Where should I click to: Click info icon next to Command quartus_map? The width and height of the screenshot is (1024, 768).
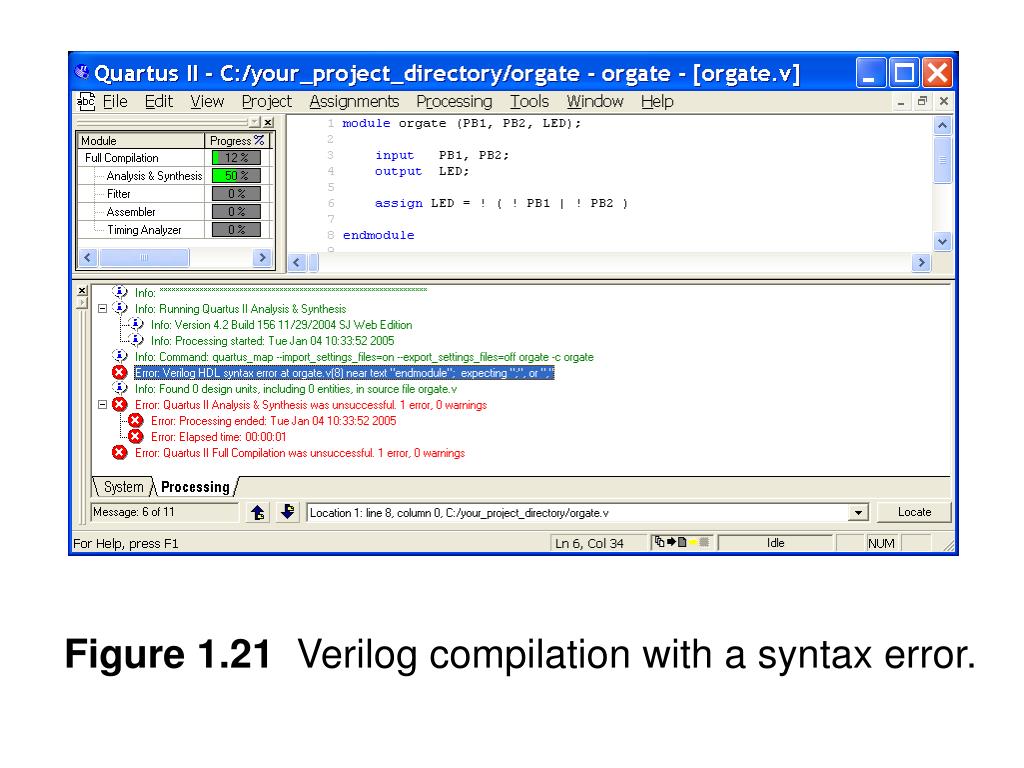point(120,357)
